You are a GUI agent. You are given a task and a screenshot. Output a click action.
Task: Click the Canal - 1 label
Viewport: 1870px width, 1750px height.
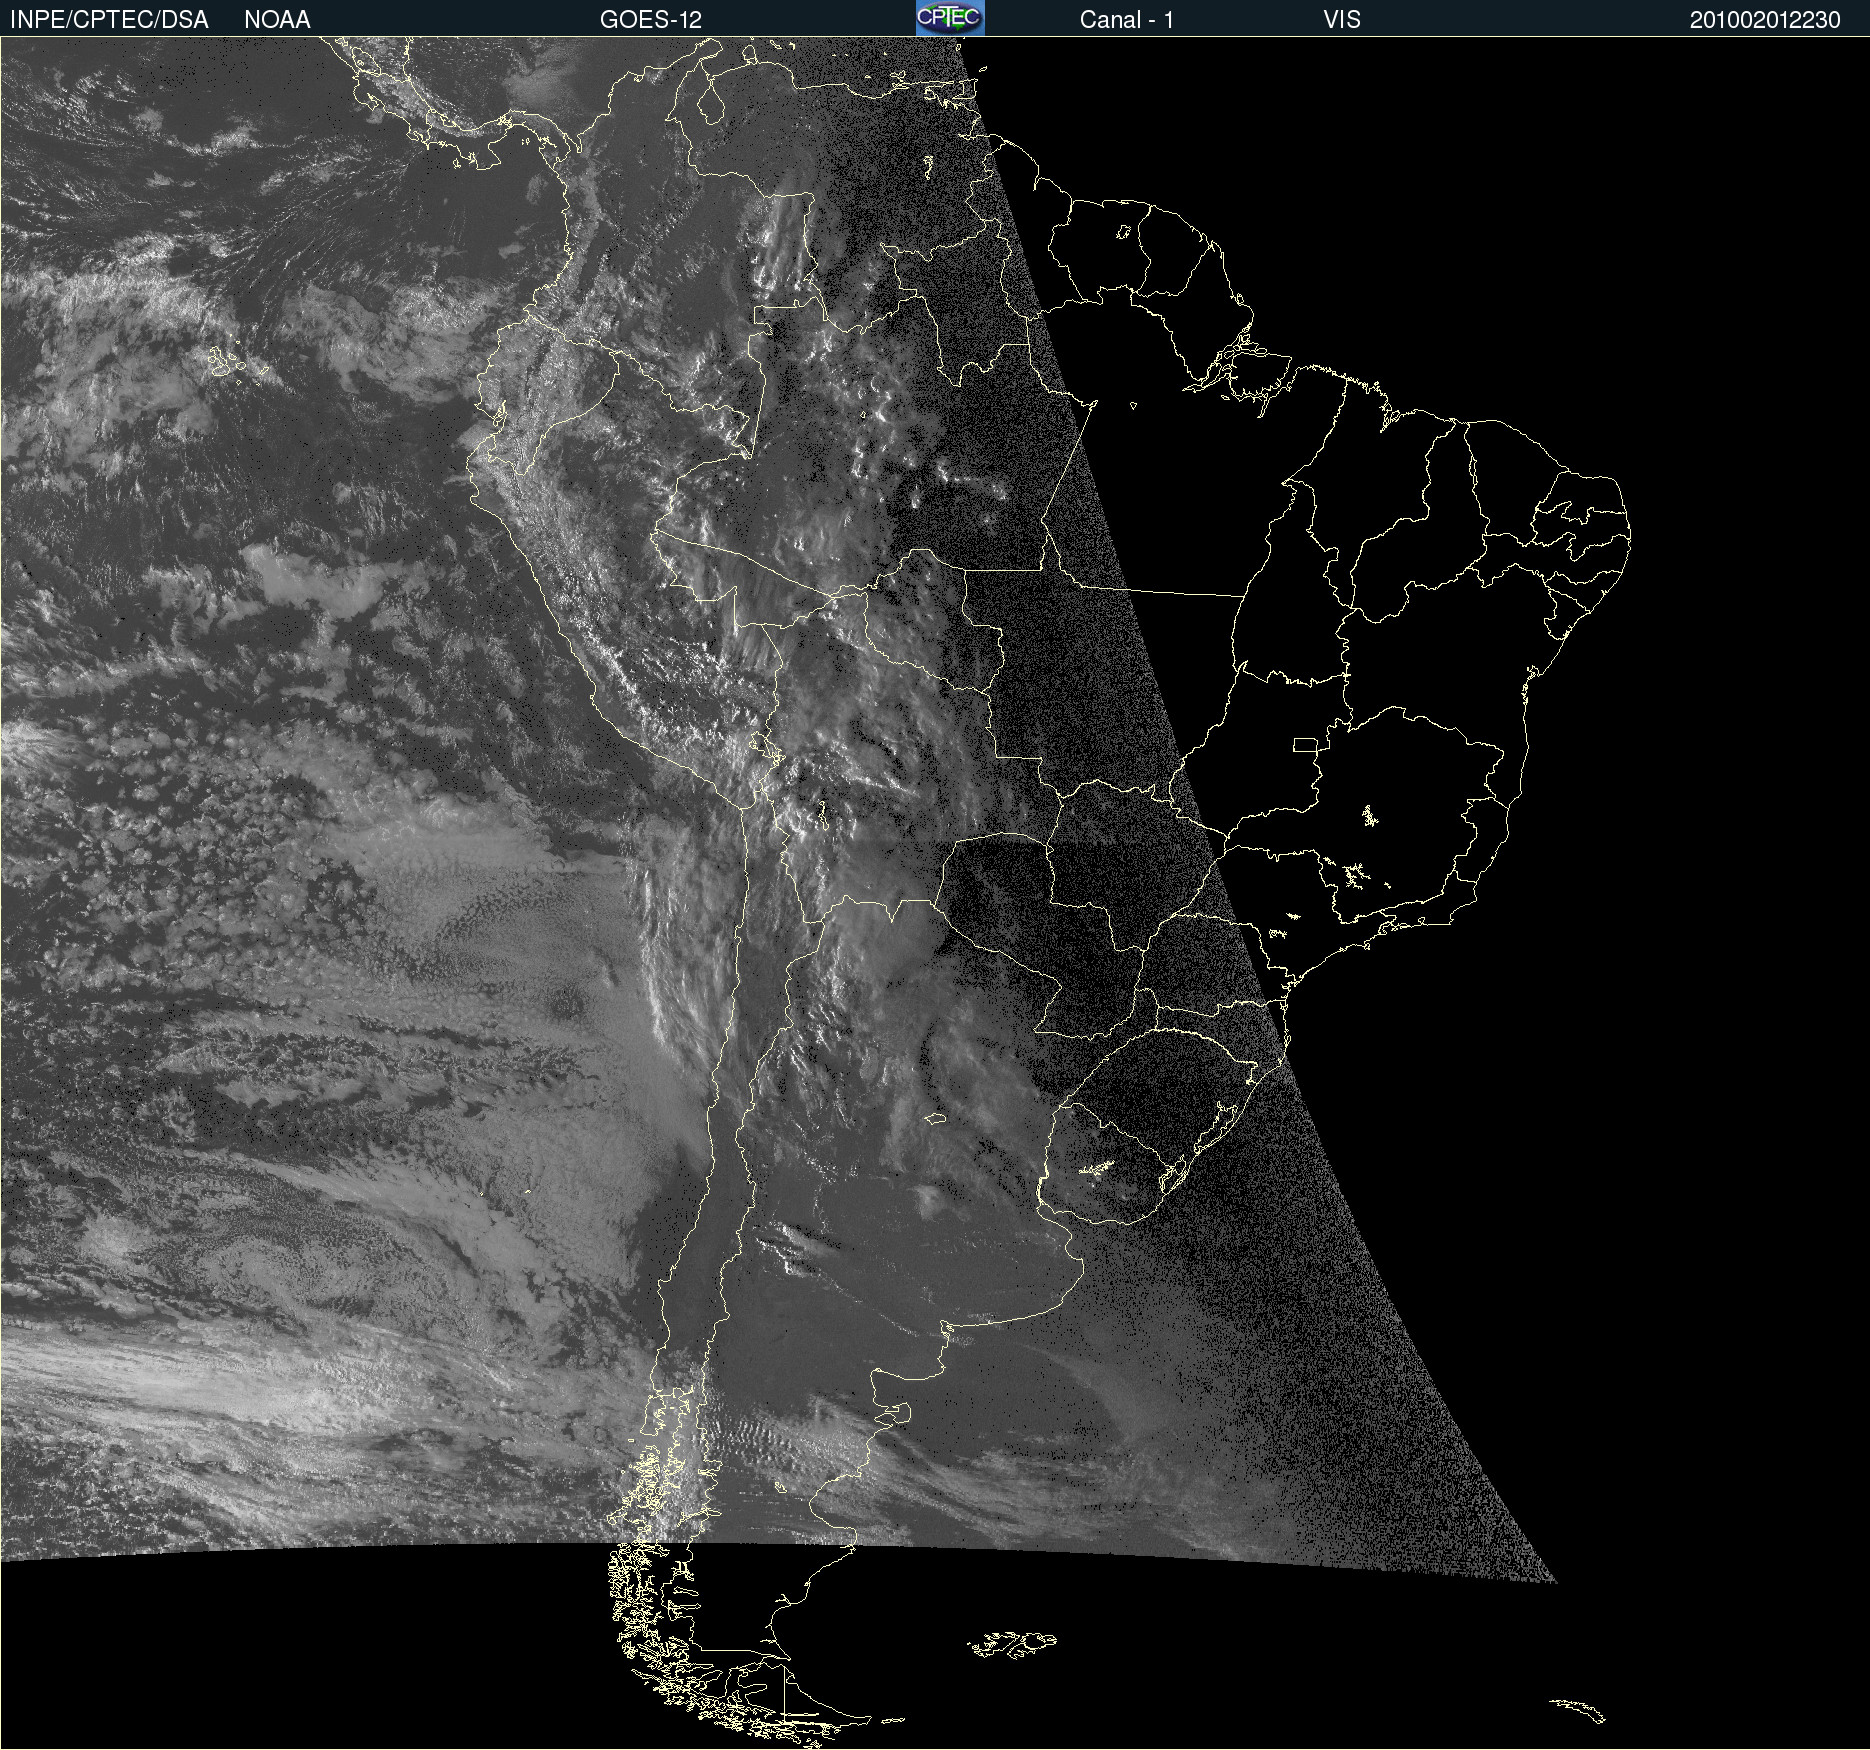tap(1126, 20)
